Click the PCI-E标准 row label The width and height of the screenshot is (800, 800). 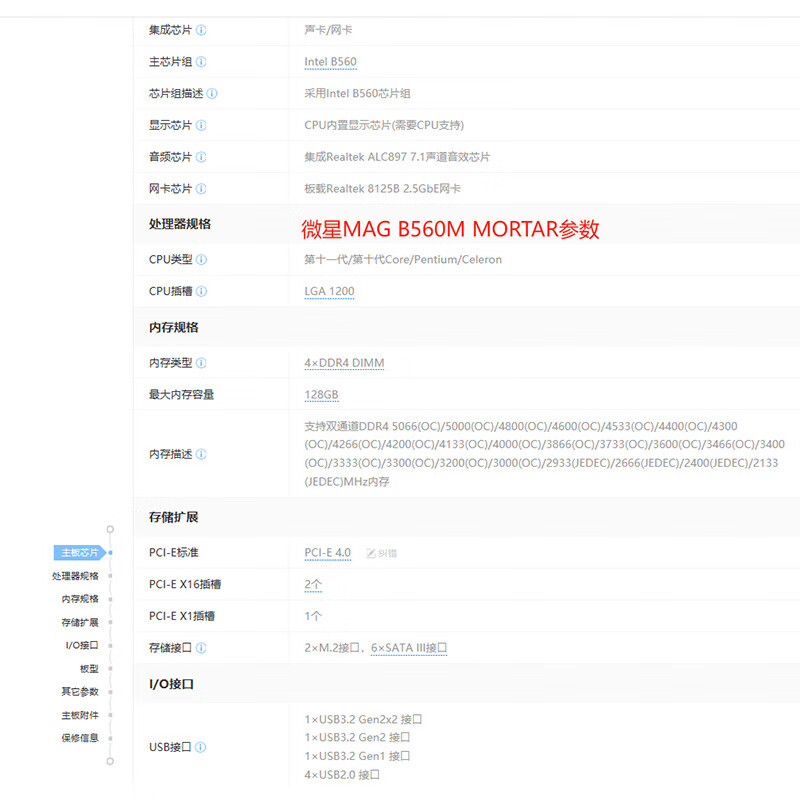pyautogui.click(x=174, y=553)
